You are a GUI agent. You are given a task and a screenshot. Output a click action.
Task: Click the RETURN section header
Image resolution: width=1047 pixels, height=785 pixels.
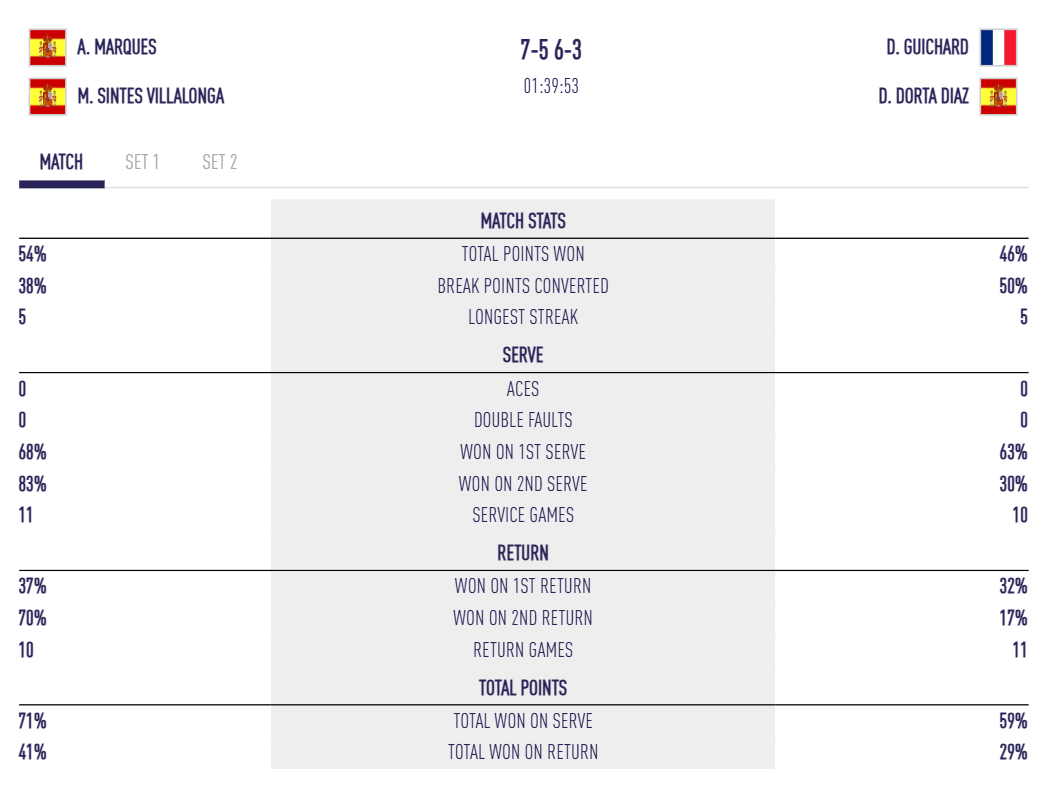pyautogui.click(x=523, y=553)
